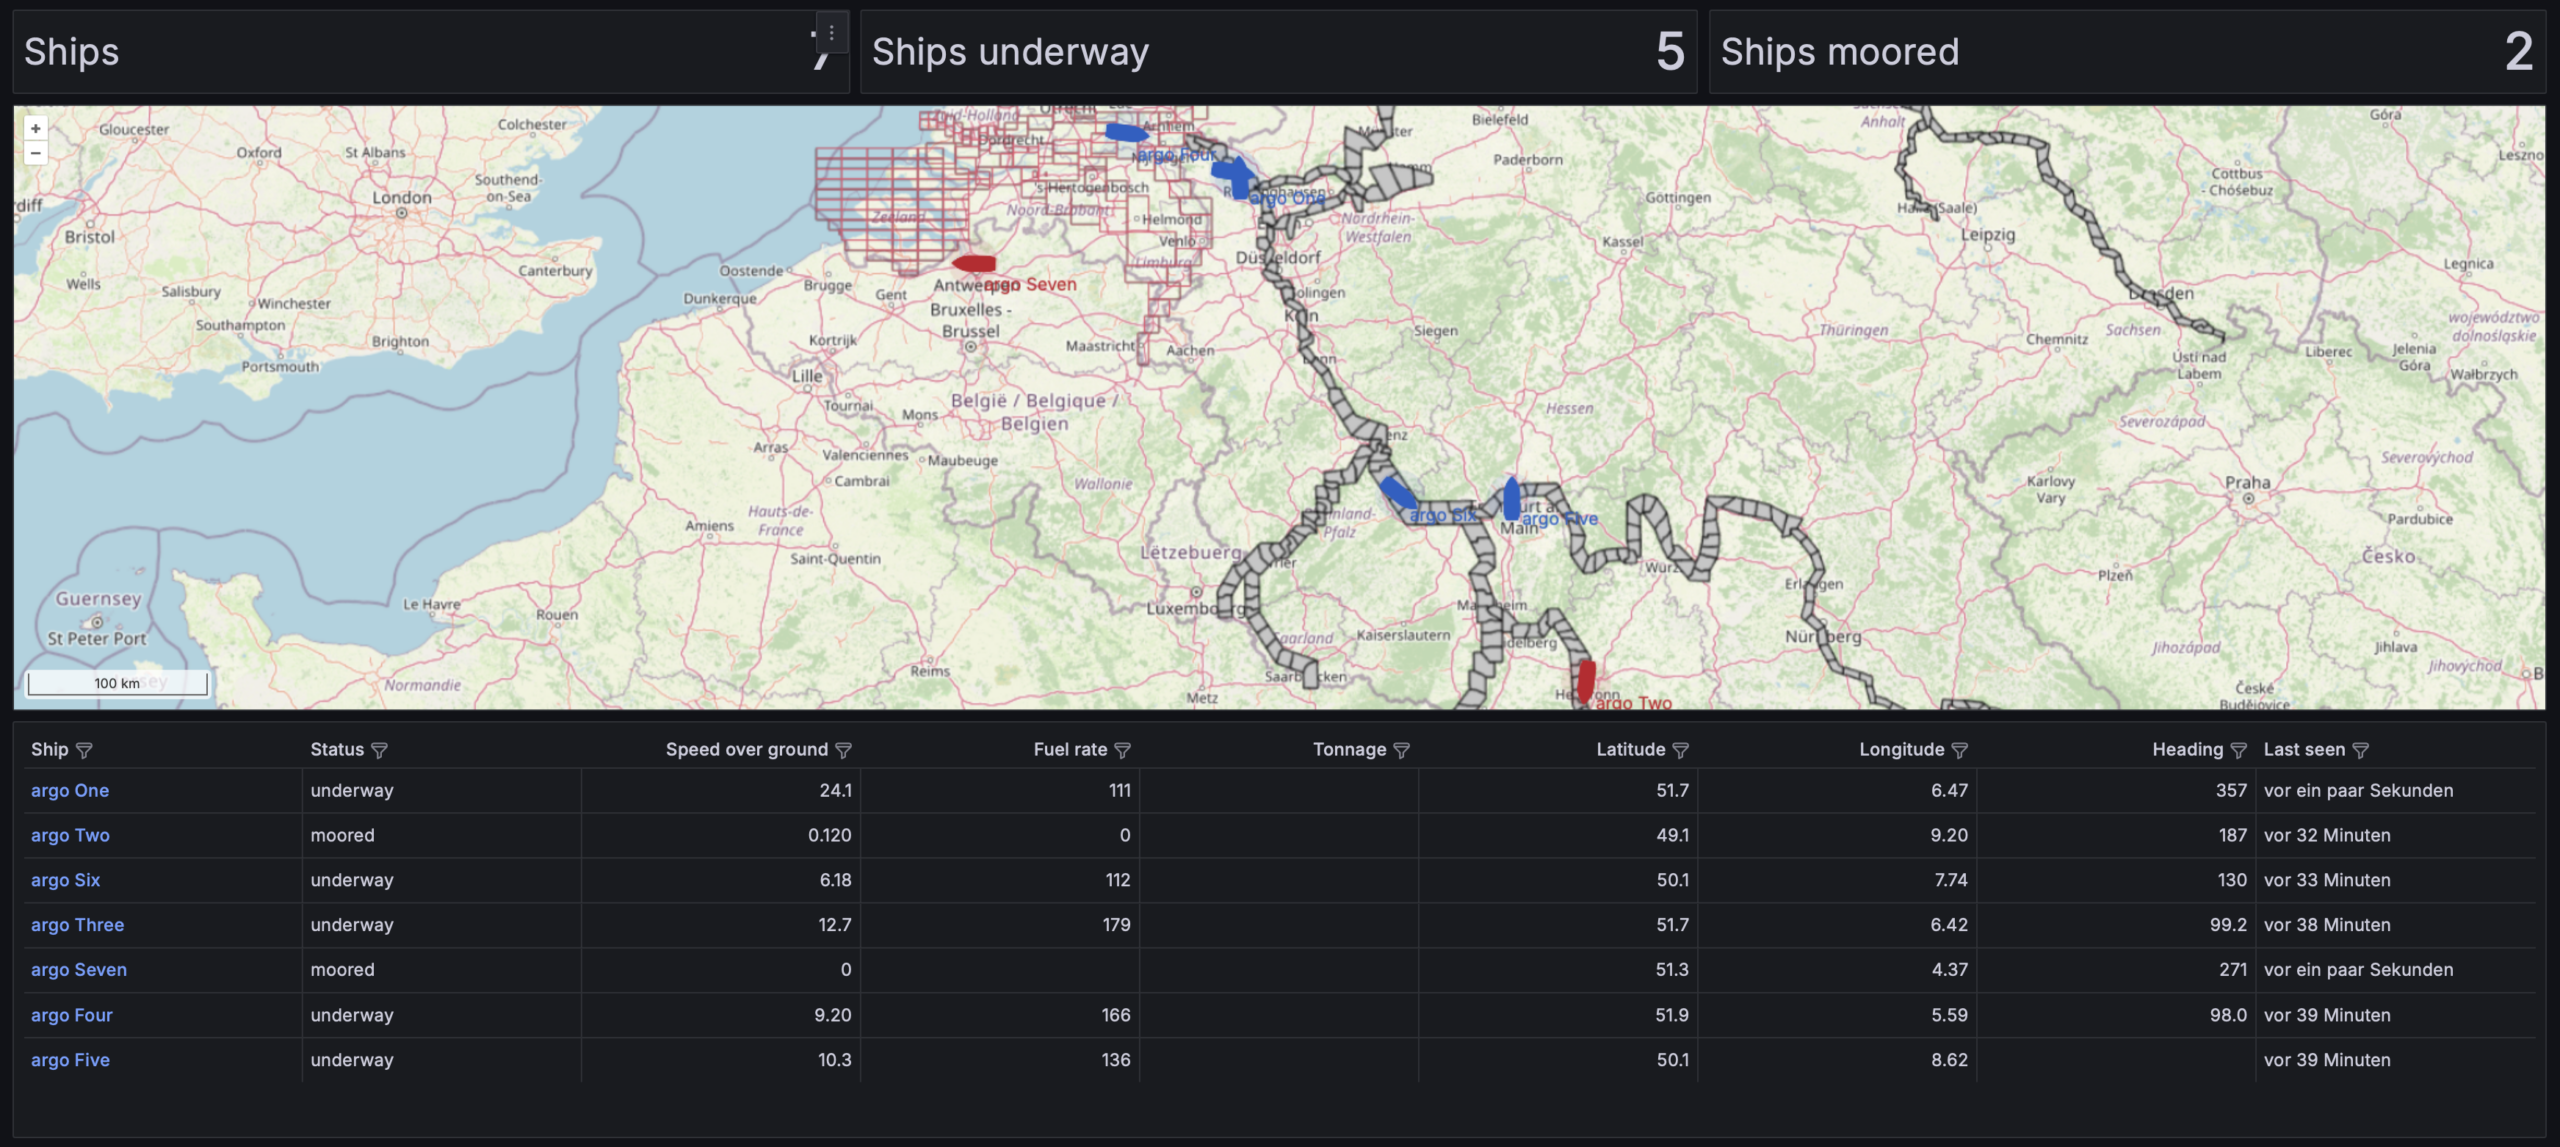
Task: Sort by the Latitude header
Action: [x=1631, y=750]
